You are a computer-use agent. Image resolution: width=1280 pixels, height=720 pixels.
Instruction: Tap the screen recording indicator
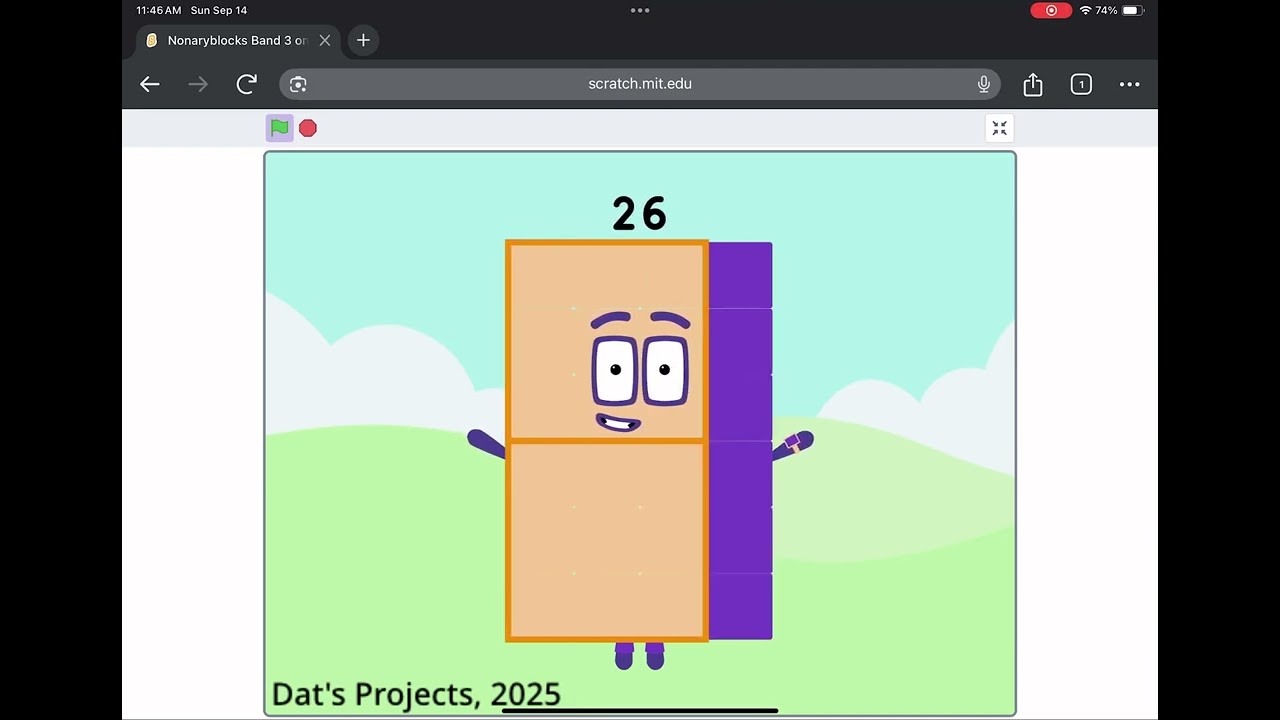point(1051,10)
